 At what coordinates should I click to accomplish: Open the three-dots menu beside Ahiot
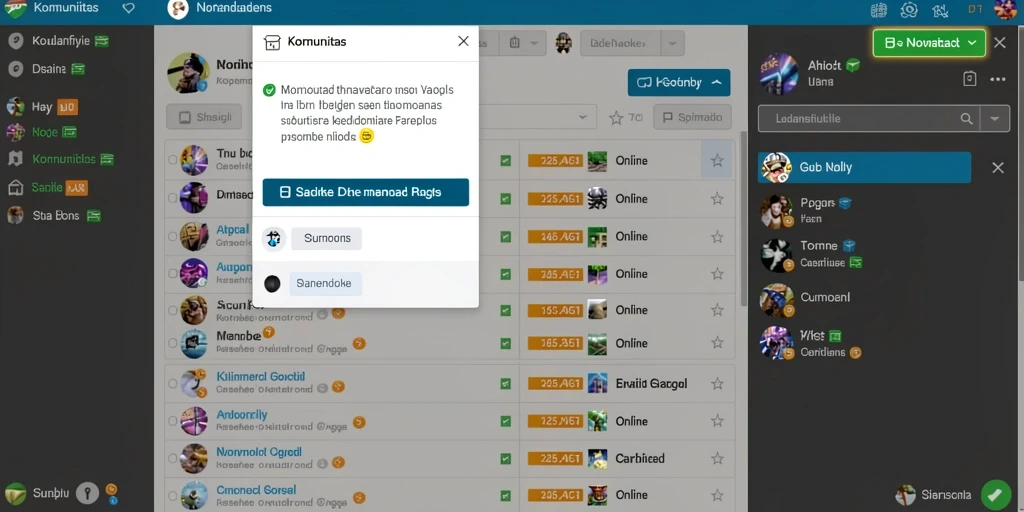(x=997, y=80)
